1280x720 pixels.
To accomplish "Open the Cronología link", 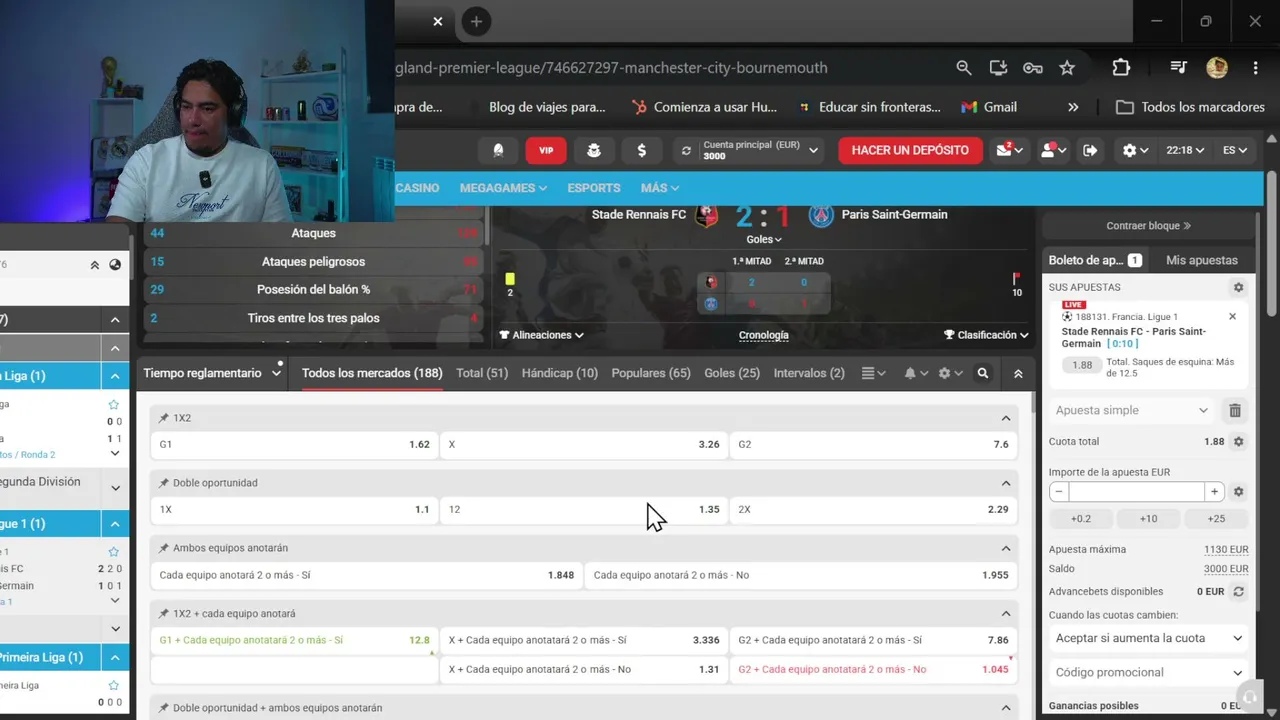I will coord(764,335).
